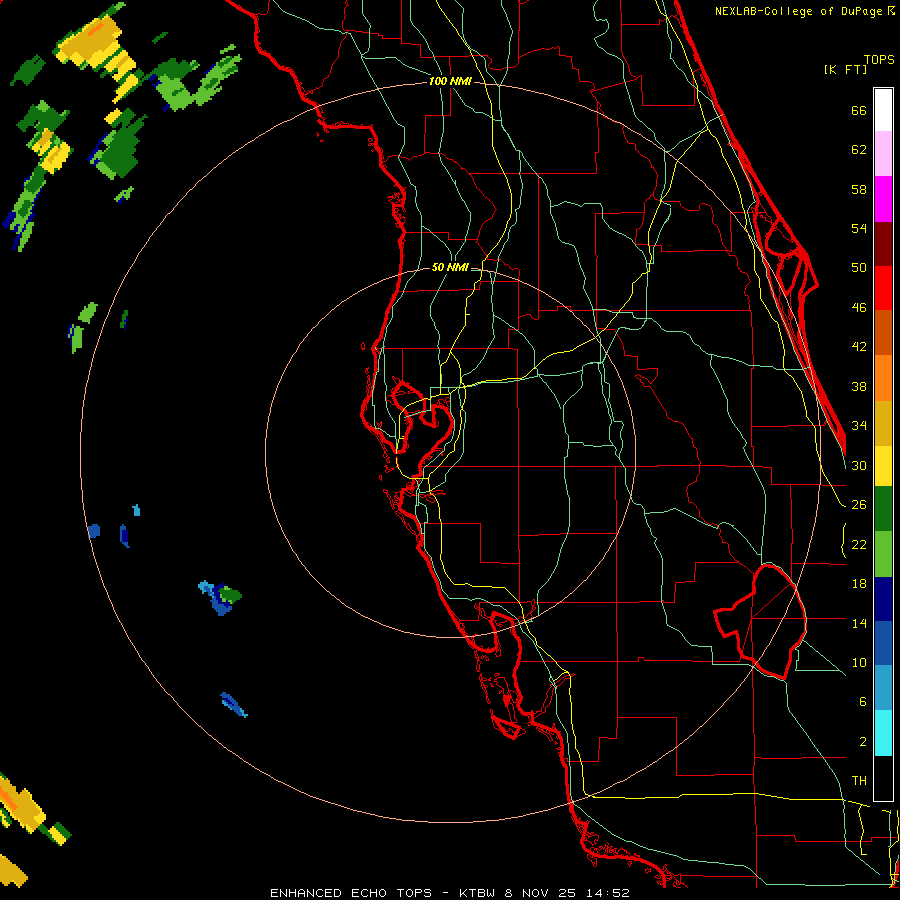
Task: Click the magenta legend swatch
Action: tap(883, 199)
